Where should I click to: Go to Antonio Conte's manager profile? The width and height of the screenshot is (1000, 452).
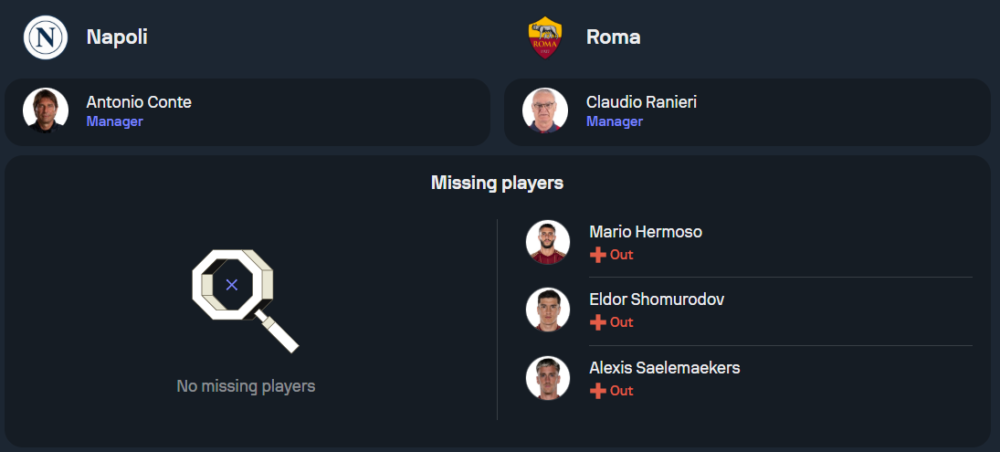coord(138,102)
